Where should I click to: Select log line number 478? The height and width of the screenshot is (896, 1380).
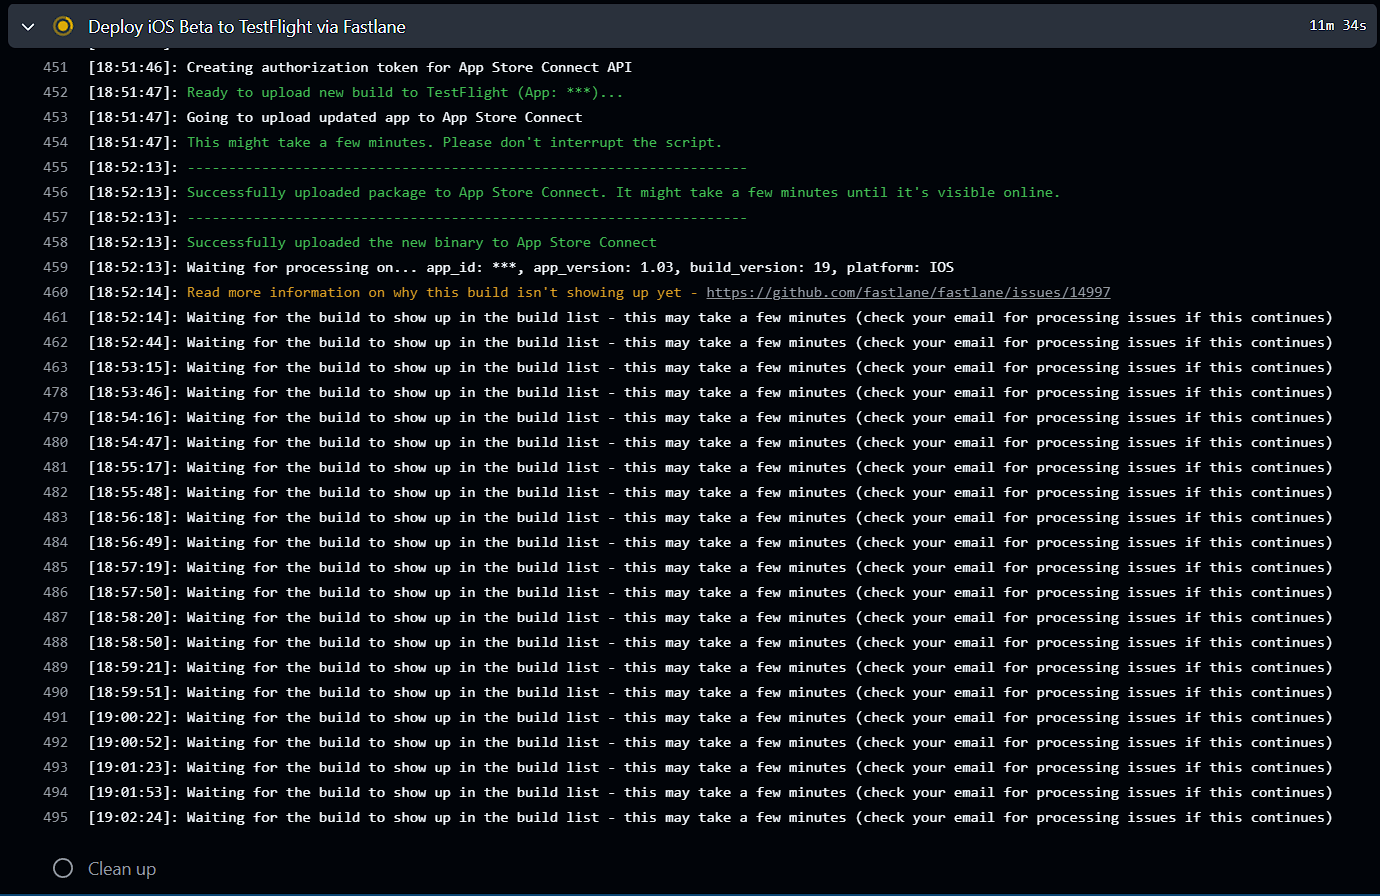pyautogui.click(x=56, y=392)
